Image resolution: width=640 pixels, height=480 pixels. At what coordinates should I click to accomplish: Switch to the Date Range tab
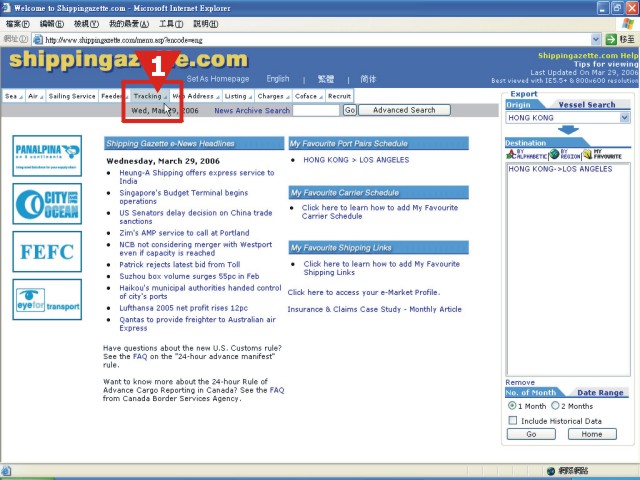click(x=600, y=393)
